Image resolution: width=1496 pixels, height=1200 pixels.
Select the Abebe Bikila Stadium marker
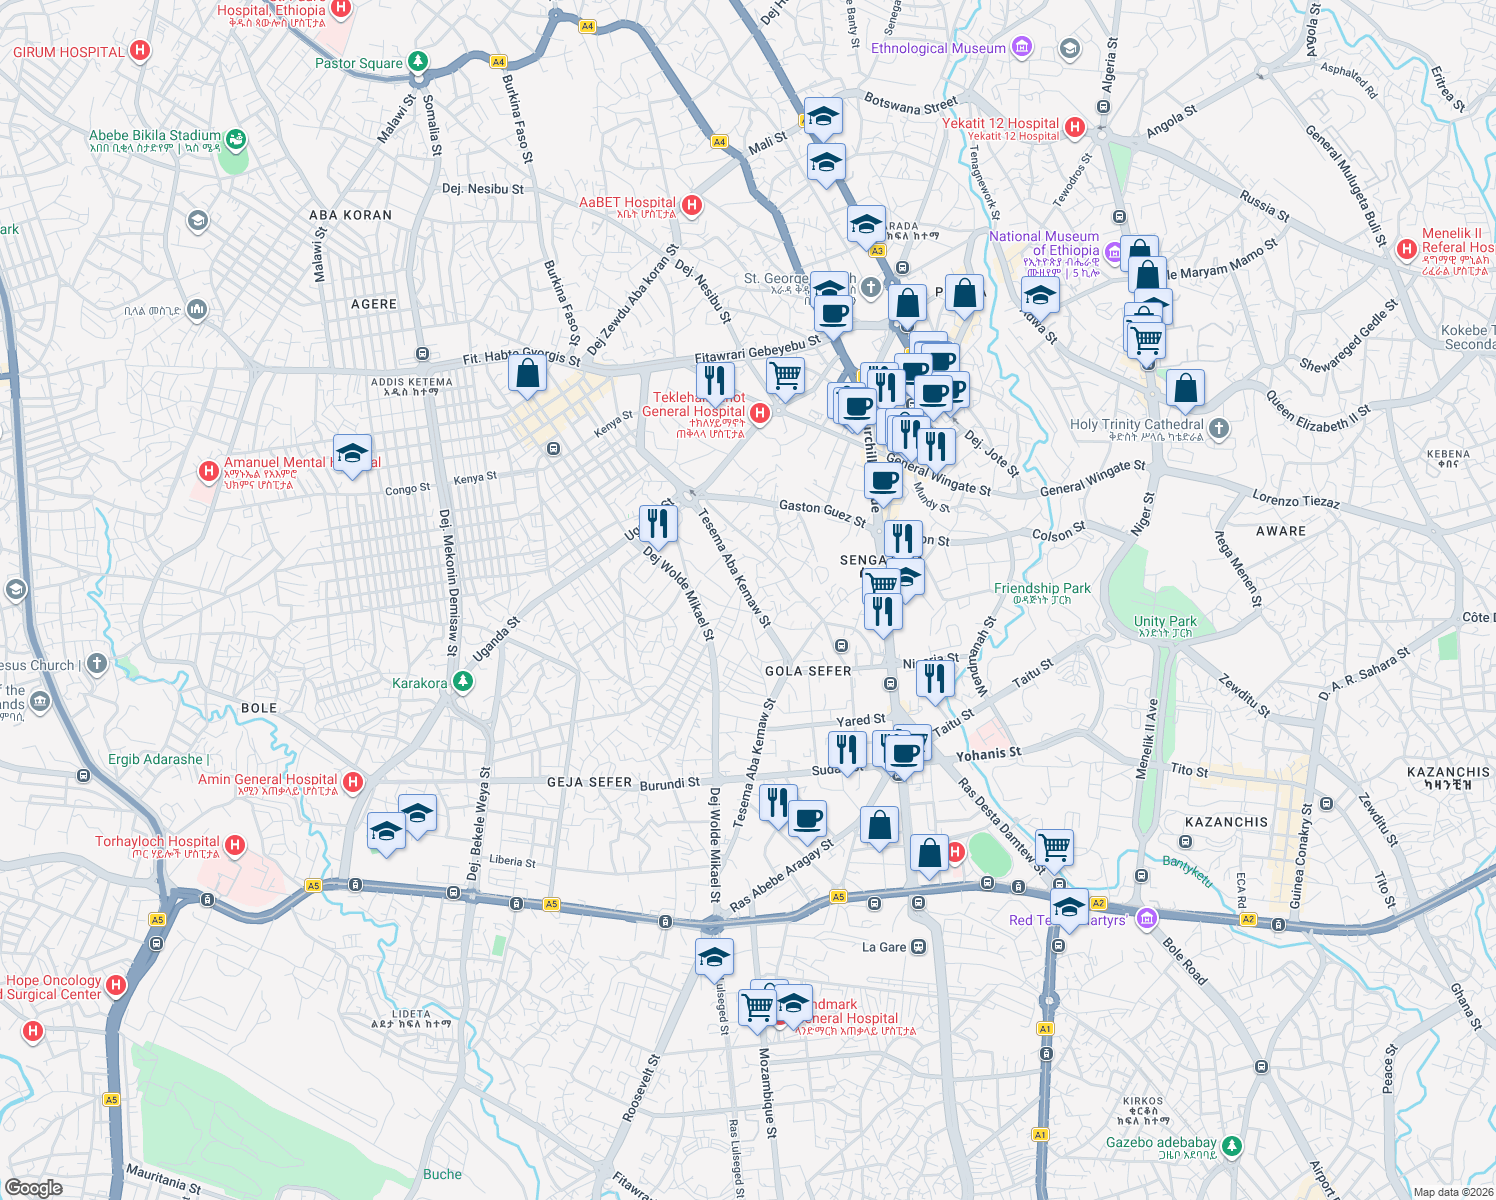(x=236, y=140)
